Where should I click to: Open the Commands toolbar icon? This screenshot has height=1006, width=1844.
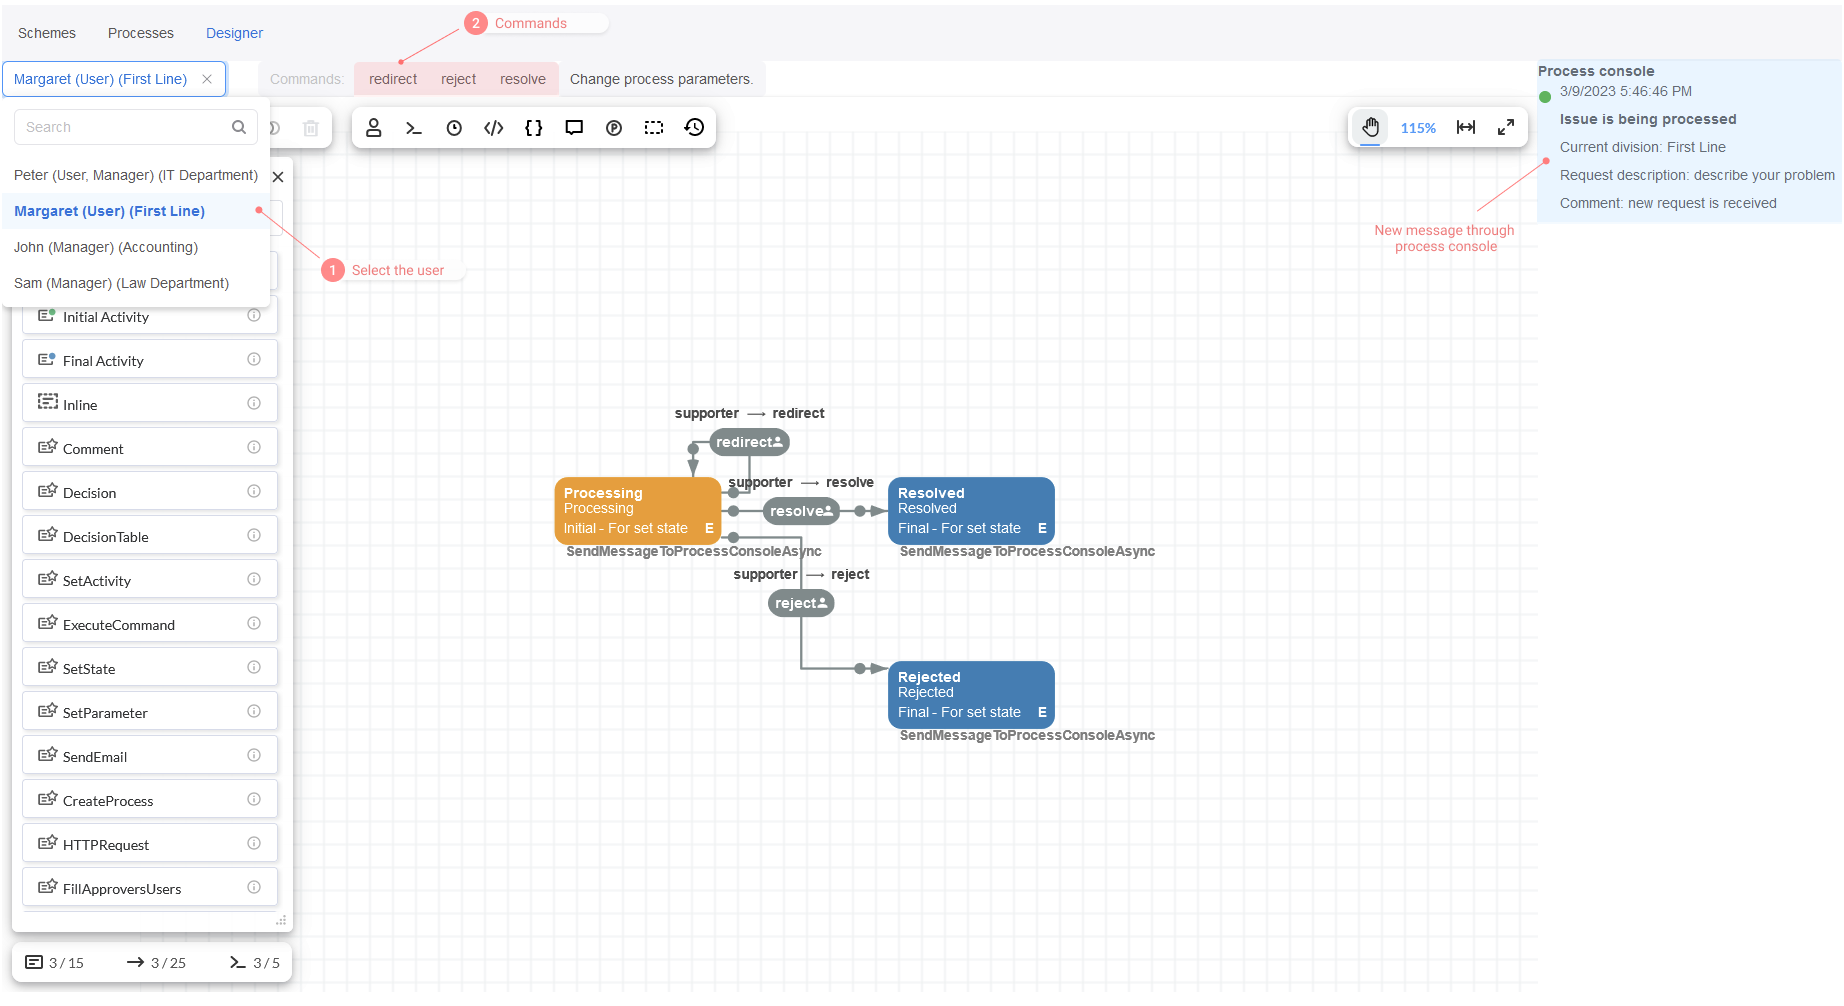pos(414,128)
